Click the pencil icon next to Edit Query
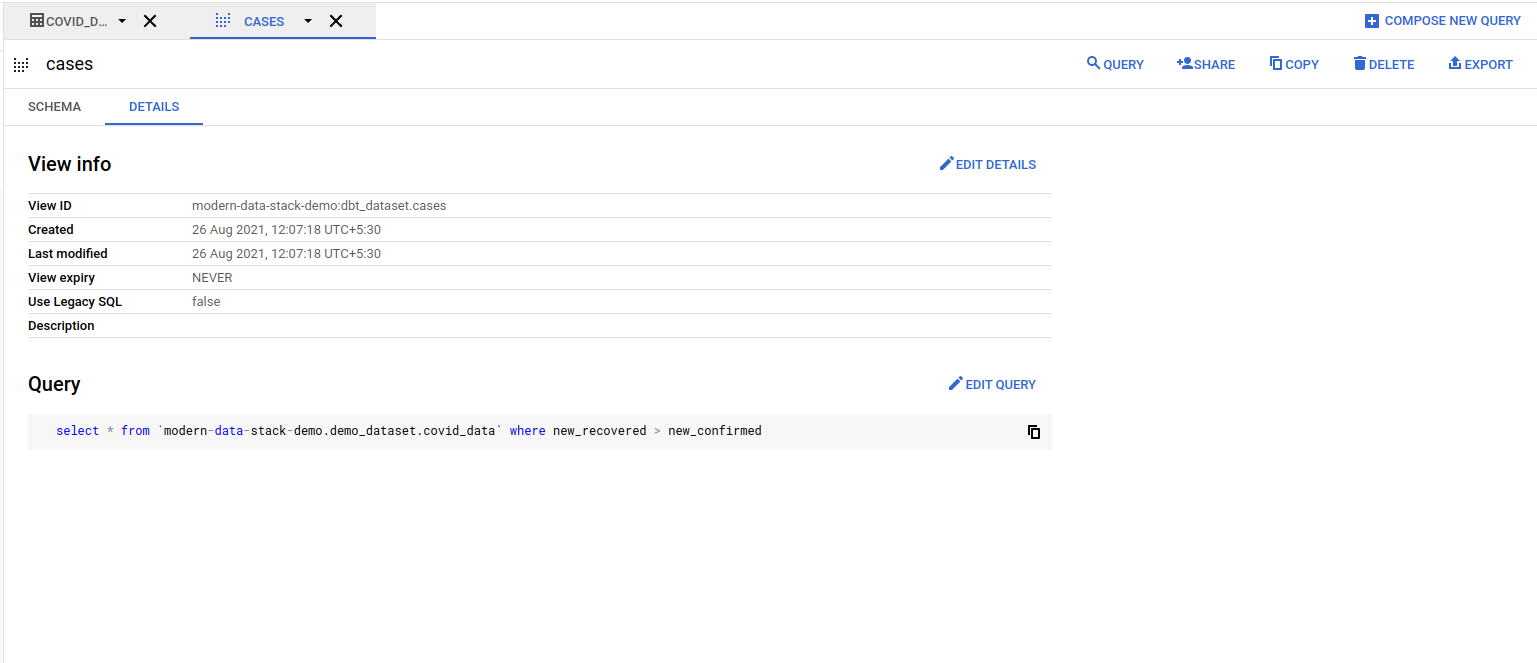Viewport: 1537px width, 663px height. tap(955, 384)
